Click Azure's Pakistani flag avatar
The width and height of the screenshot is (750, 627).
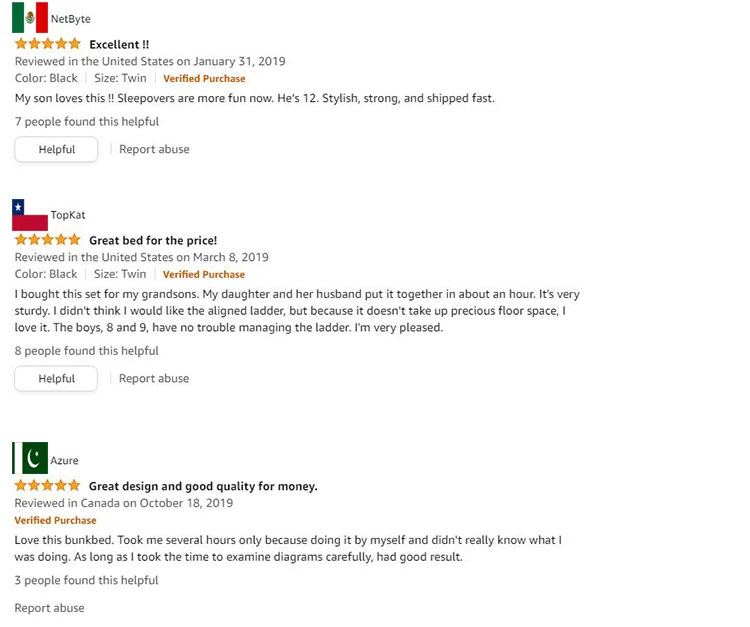pos(30,458)
